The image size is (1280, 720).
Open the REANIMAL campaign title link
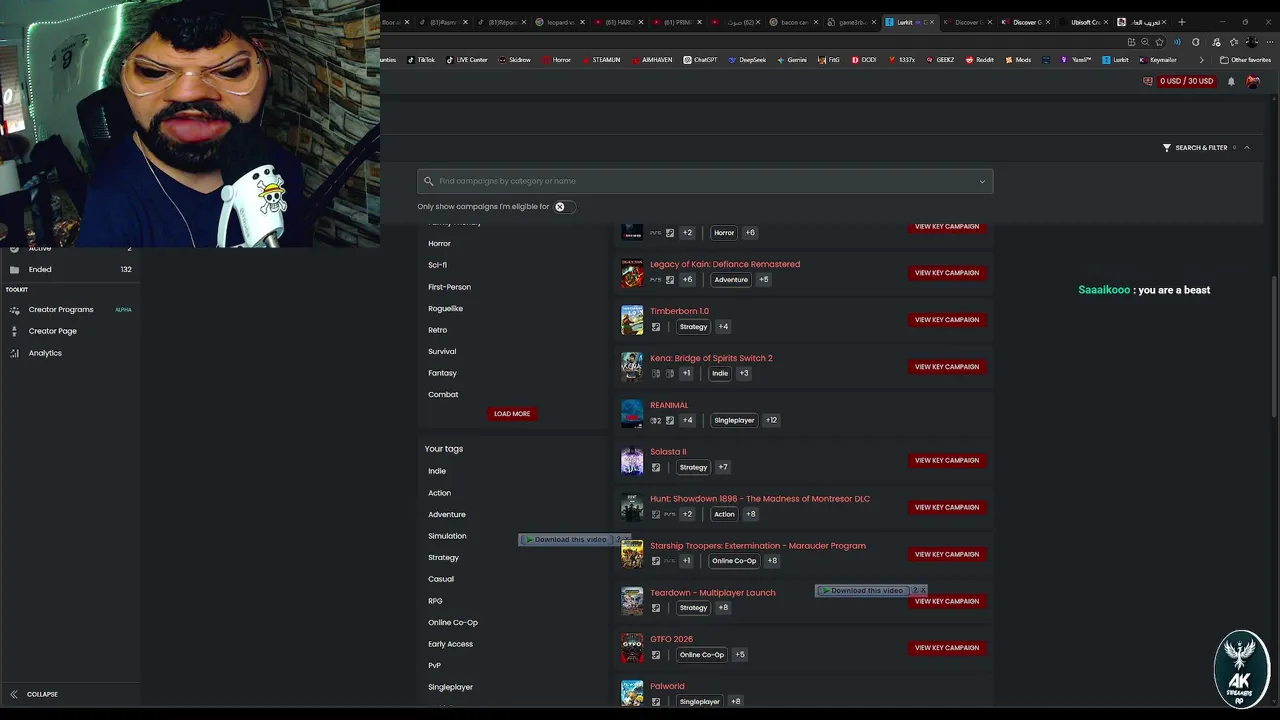coord(669,405)
